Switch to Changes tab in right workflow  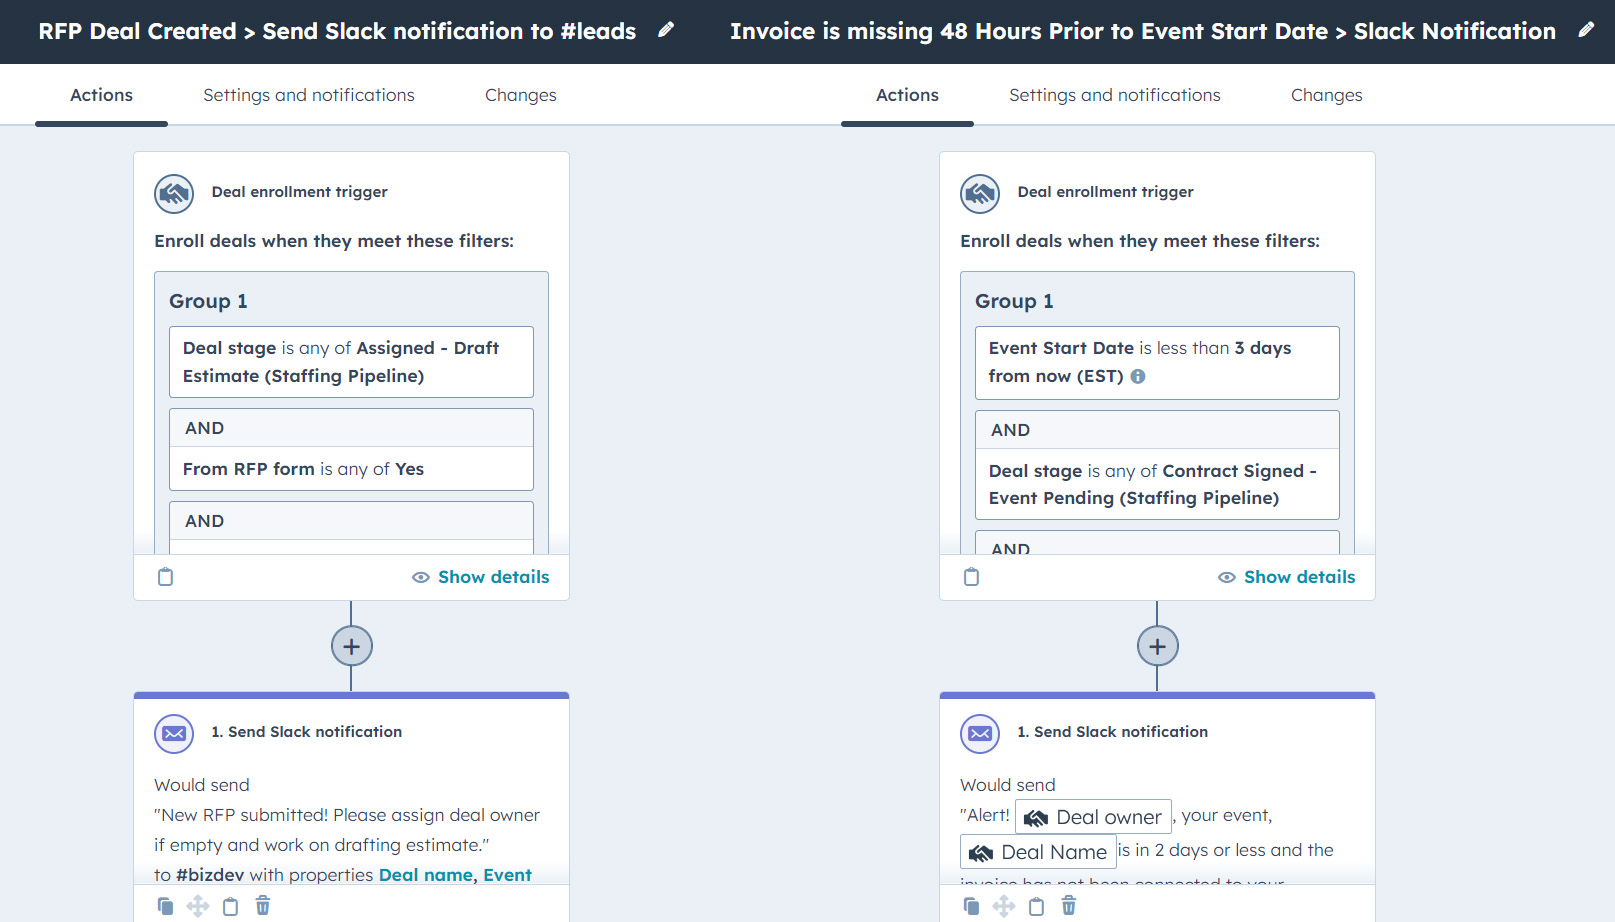(1326, 95)
